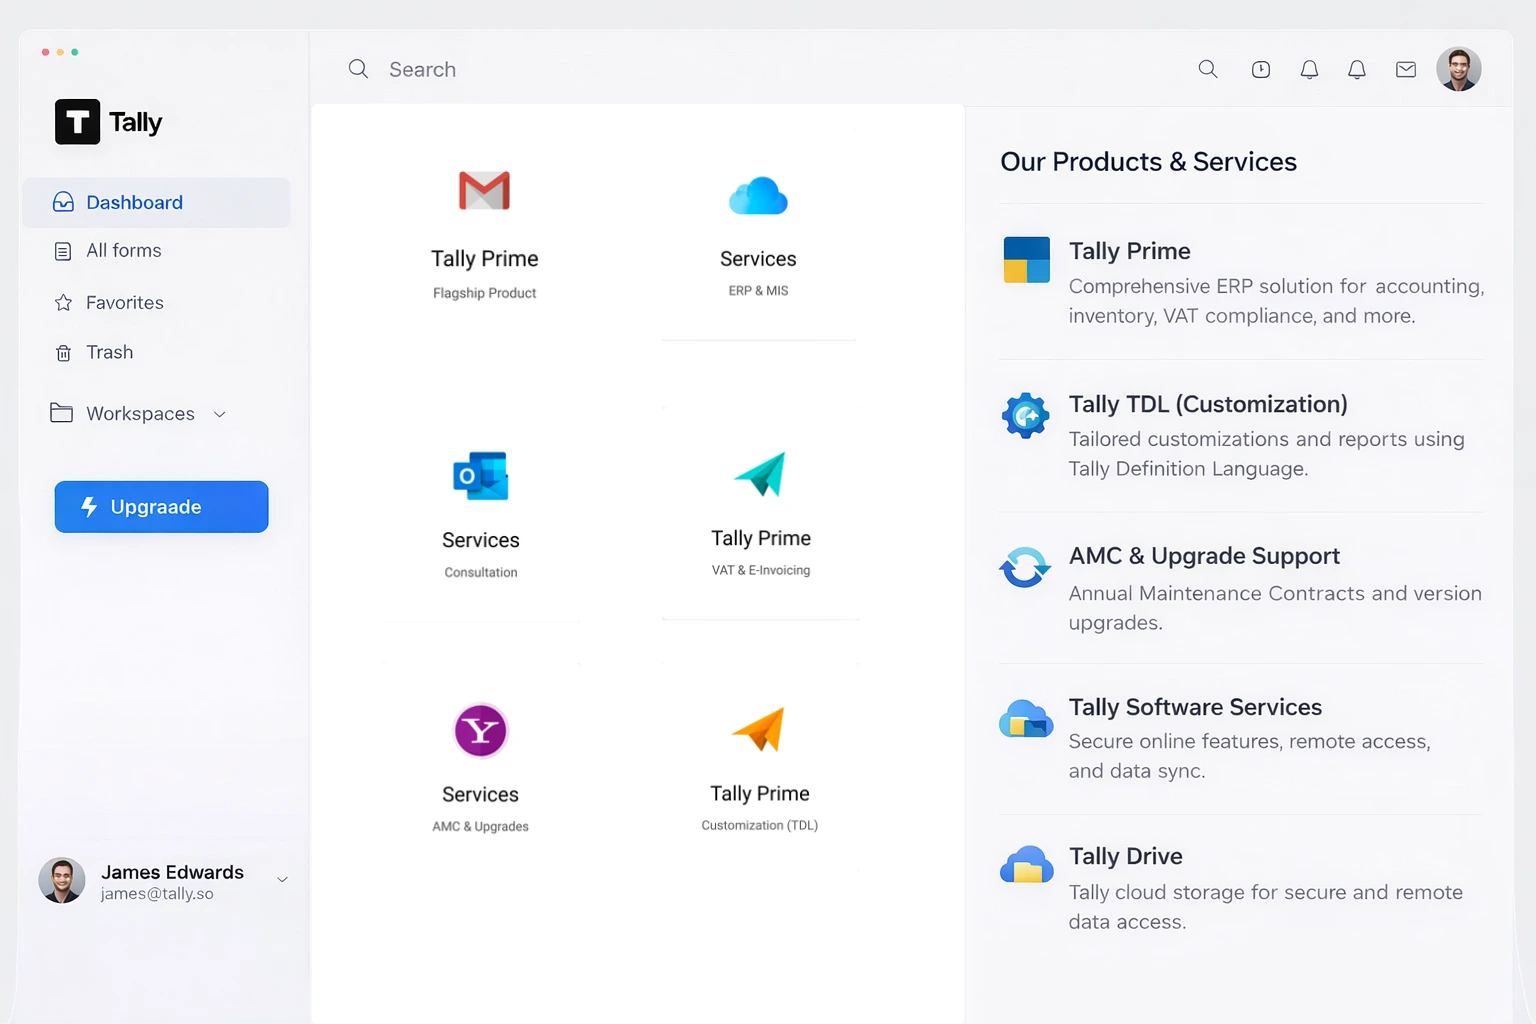This screenshot has width=1536, height=1024.
Task: Click the Tally TDL gear icon
Action: point(1026,416)
